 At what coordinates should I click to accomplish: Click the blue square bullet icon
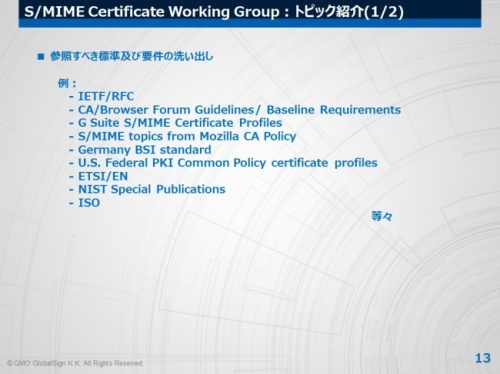pos(41,56)
